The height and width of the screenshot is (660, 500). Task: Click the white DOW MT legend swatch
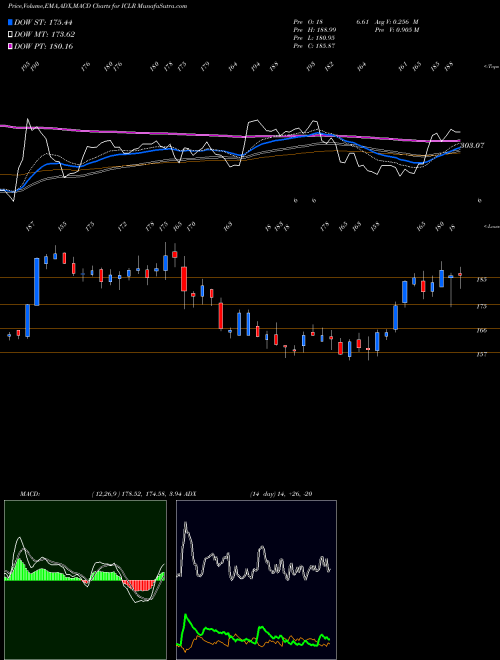coord(11,34)
